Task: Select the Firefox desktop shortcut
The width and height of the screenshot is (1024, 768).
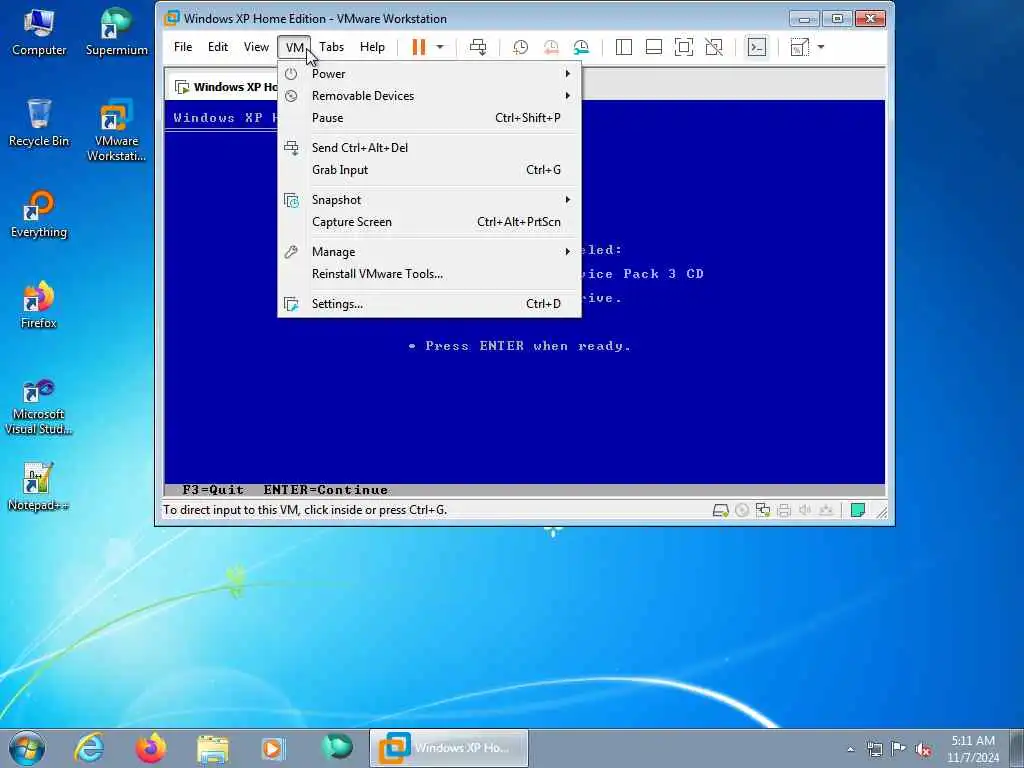Action: [x=39, y=305]
